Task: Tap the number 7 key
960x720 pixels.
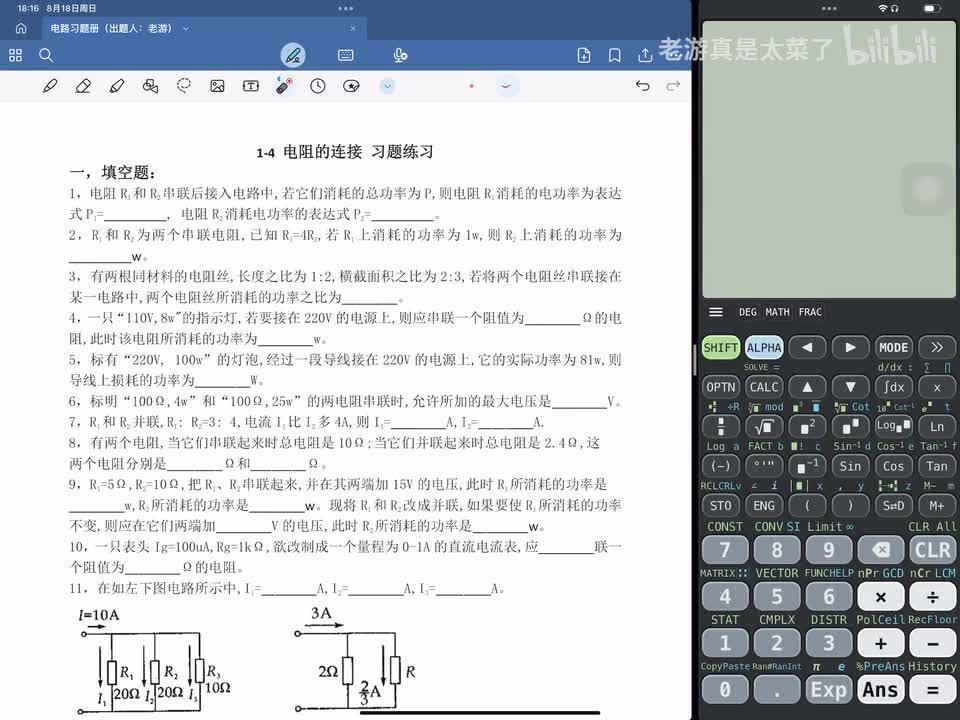Action: (725, 550)
